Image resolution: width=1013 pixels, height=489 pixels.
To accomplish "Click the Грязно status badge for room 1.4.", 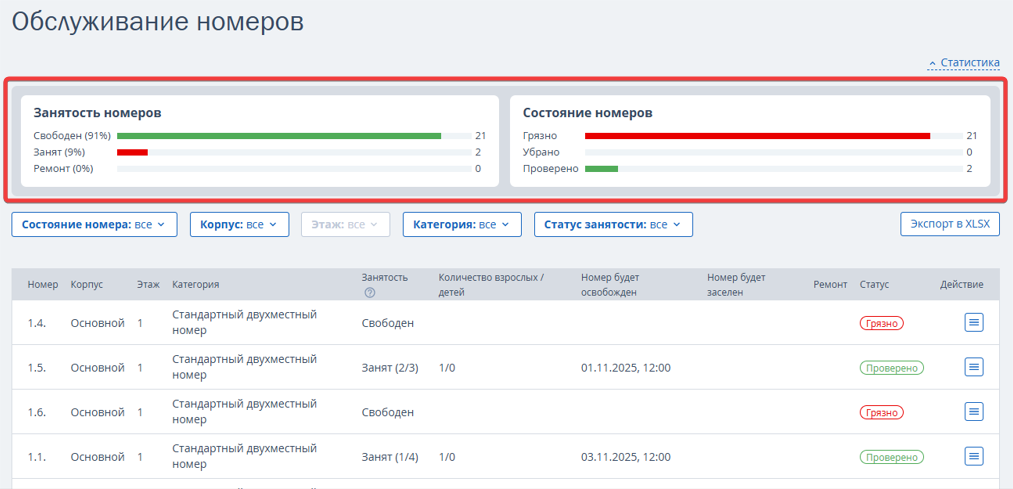I will click(x=881, y=324).
